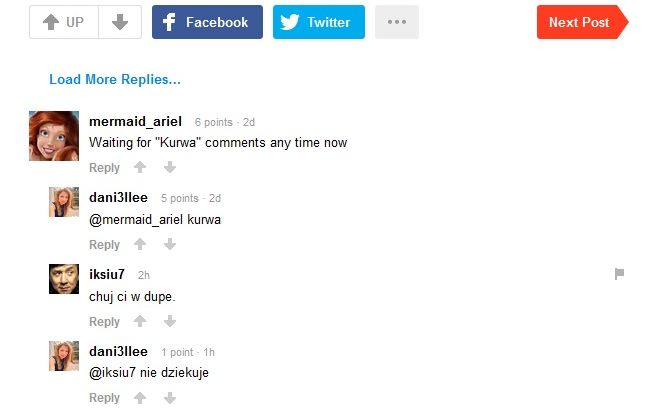The image size is (652, 411).
Task: Open mermaid_ariel's profile via username
Action: [135, 121]
